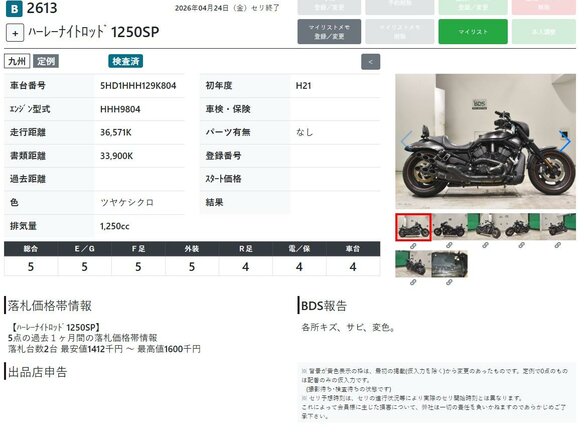The height and width of the screenshot is (438, 584).
Task: Click the 総合 score header
Action: pyautogui.click(x=31, y=249)
